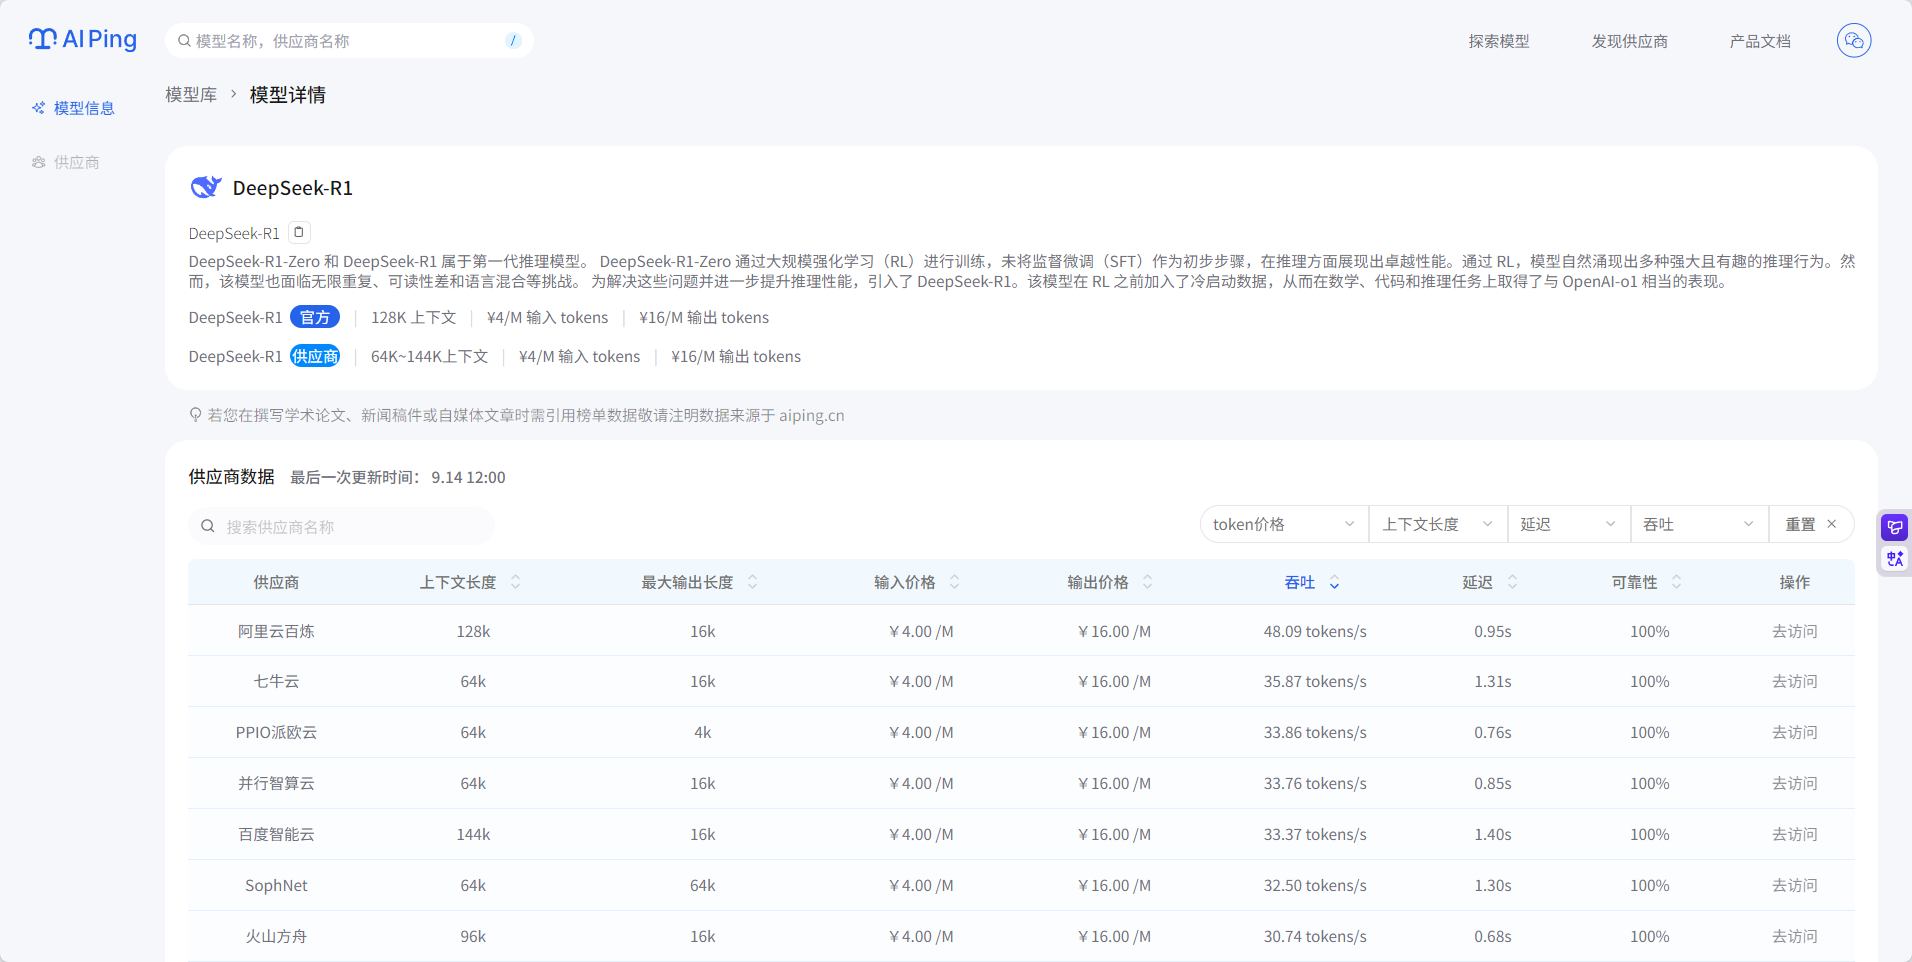Click 去访问 for 阿里云百炼
1912x962 pixels.
click(x=1794, y=631)
